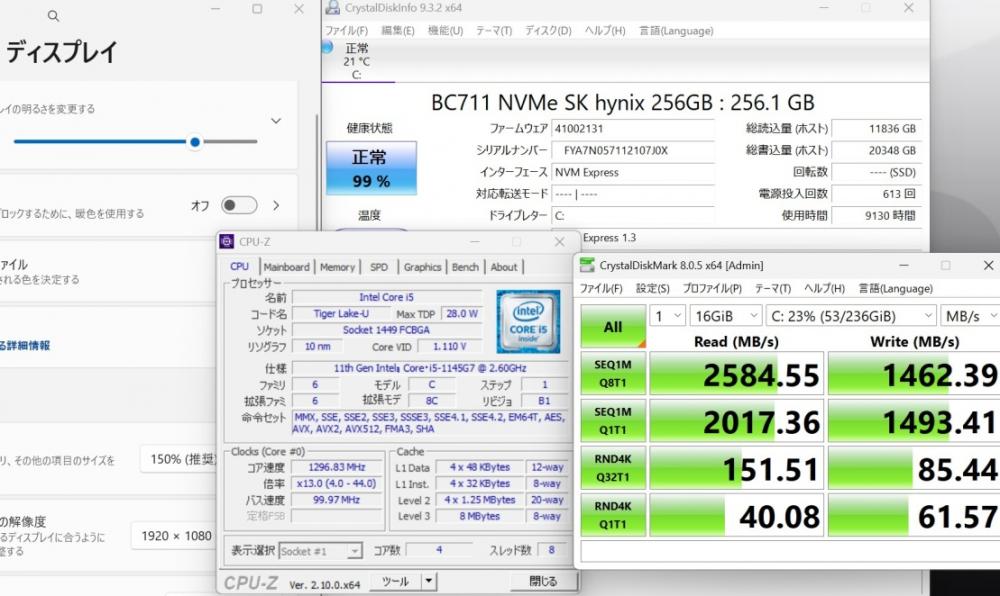This screenshot has width=1000, height=596.
Task: Run all benchmarks with the All button
Action: [613, 326]
